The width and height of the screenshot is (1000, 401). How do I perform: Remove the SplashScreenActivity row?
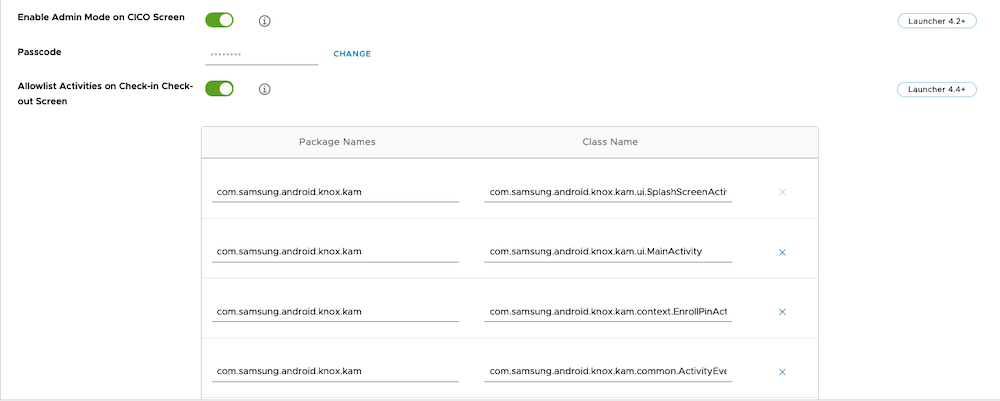782,191
